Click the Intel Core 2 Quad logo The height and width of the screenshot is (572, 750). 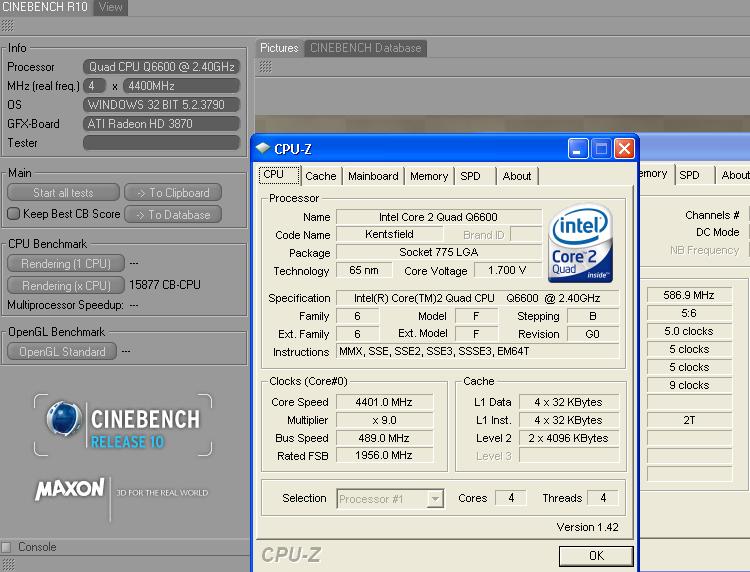(x=581, y=243)
